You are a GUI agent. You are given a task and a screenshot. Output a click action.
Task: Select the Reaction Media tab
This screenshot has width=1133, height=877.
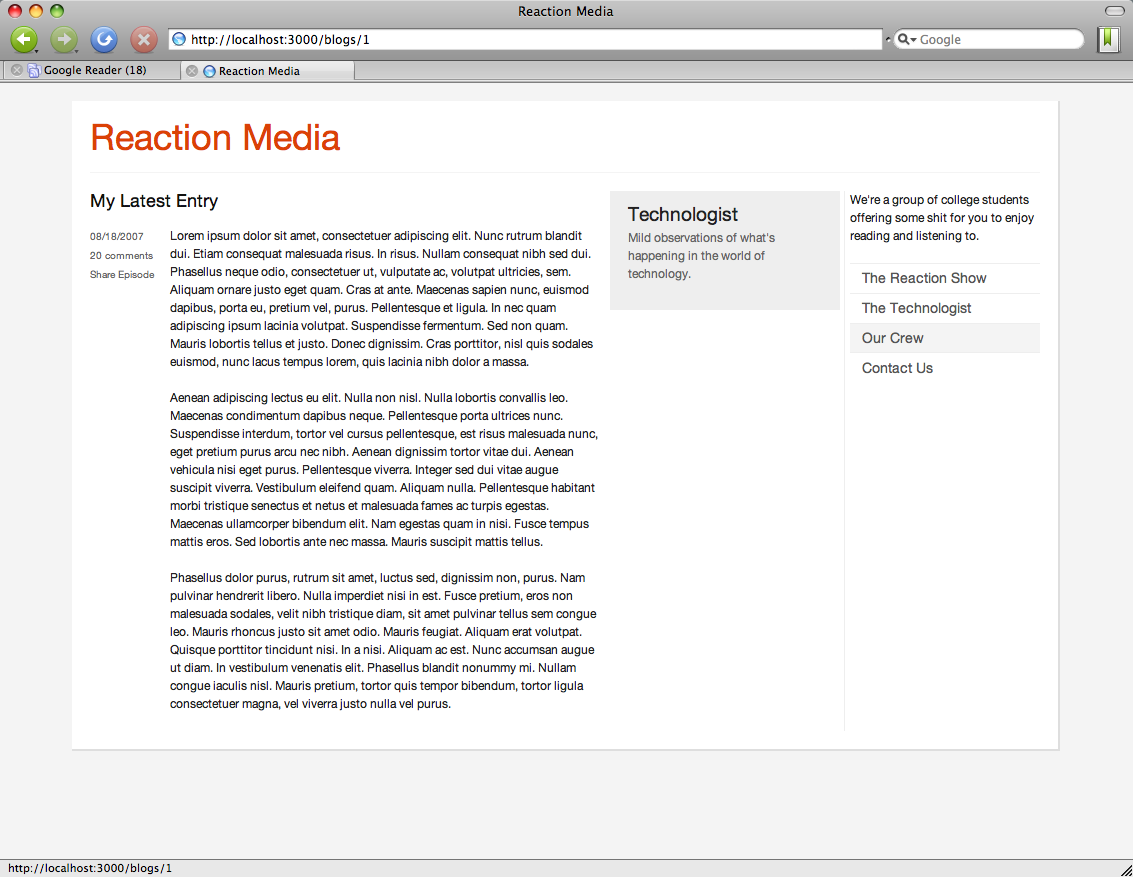click(267, 71)
